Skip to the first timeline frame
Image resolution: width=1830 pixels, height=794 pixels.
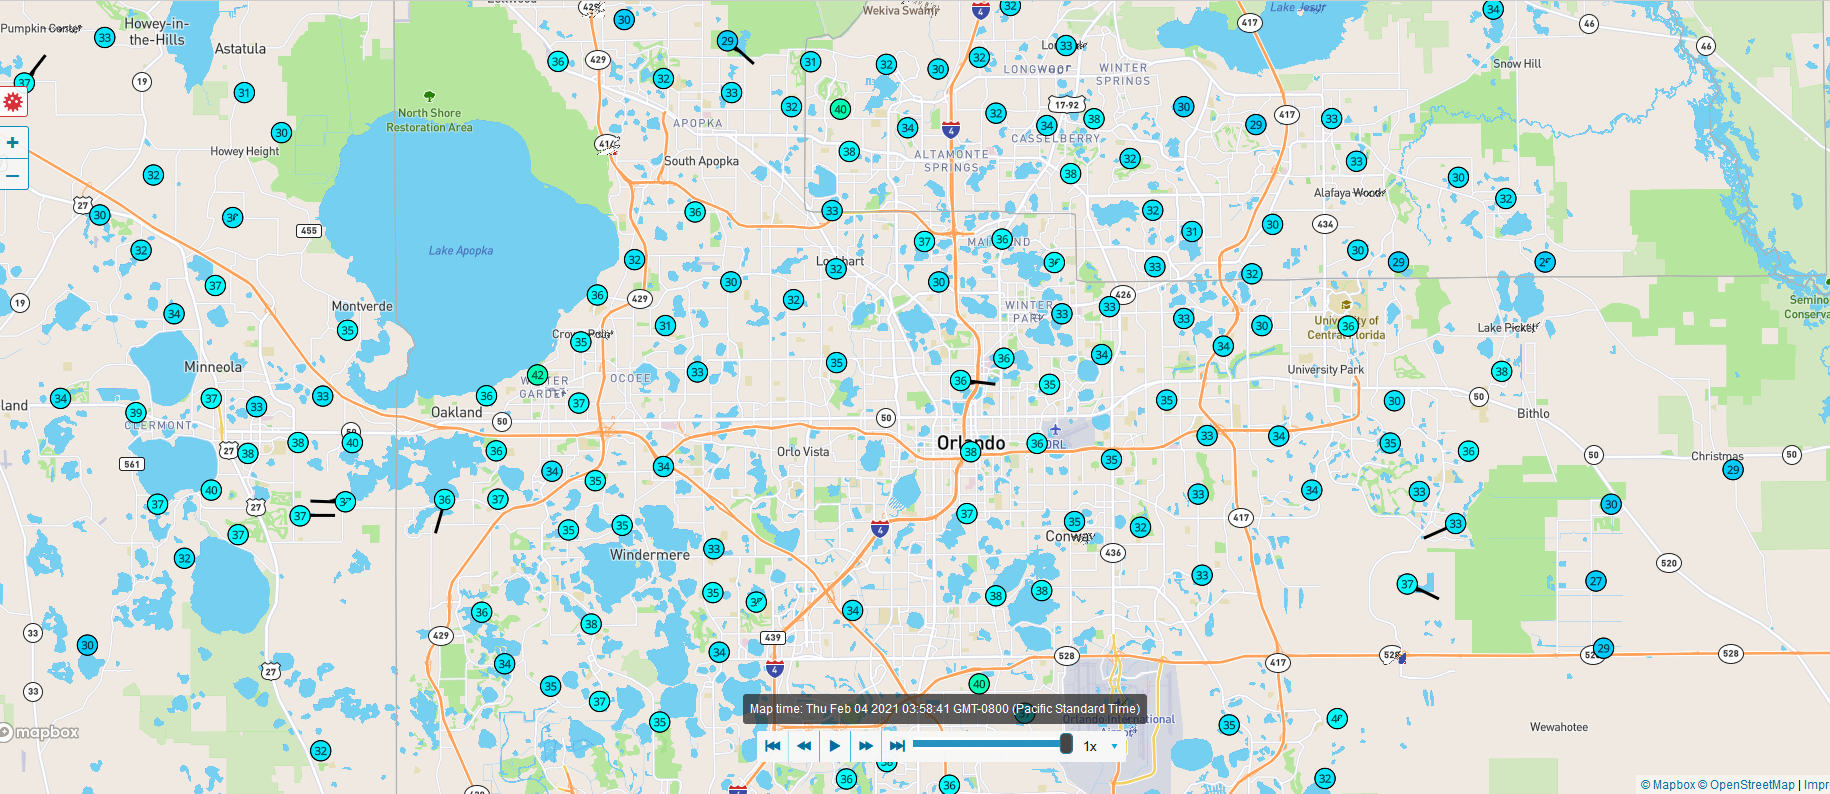coord(772,746)
